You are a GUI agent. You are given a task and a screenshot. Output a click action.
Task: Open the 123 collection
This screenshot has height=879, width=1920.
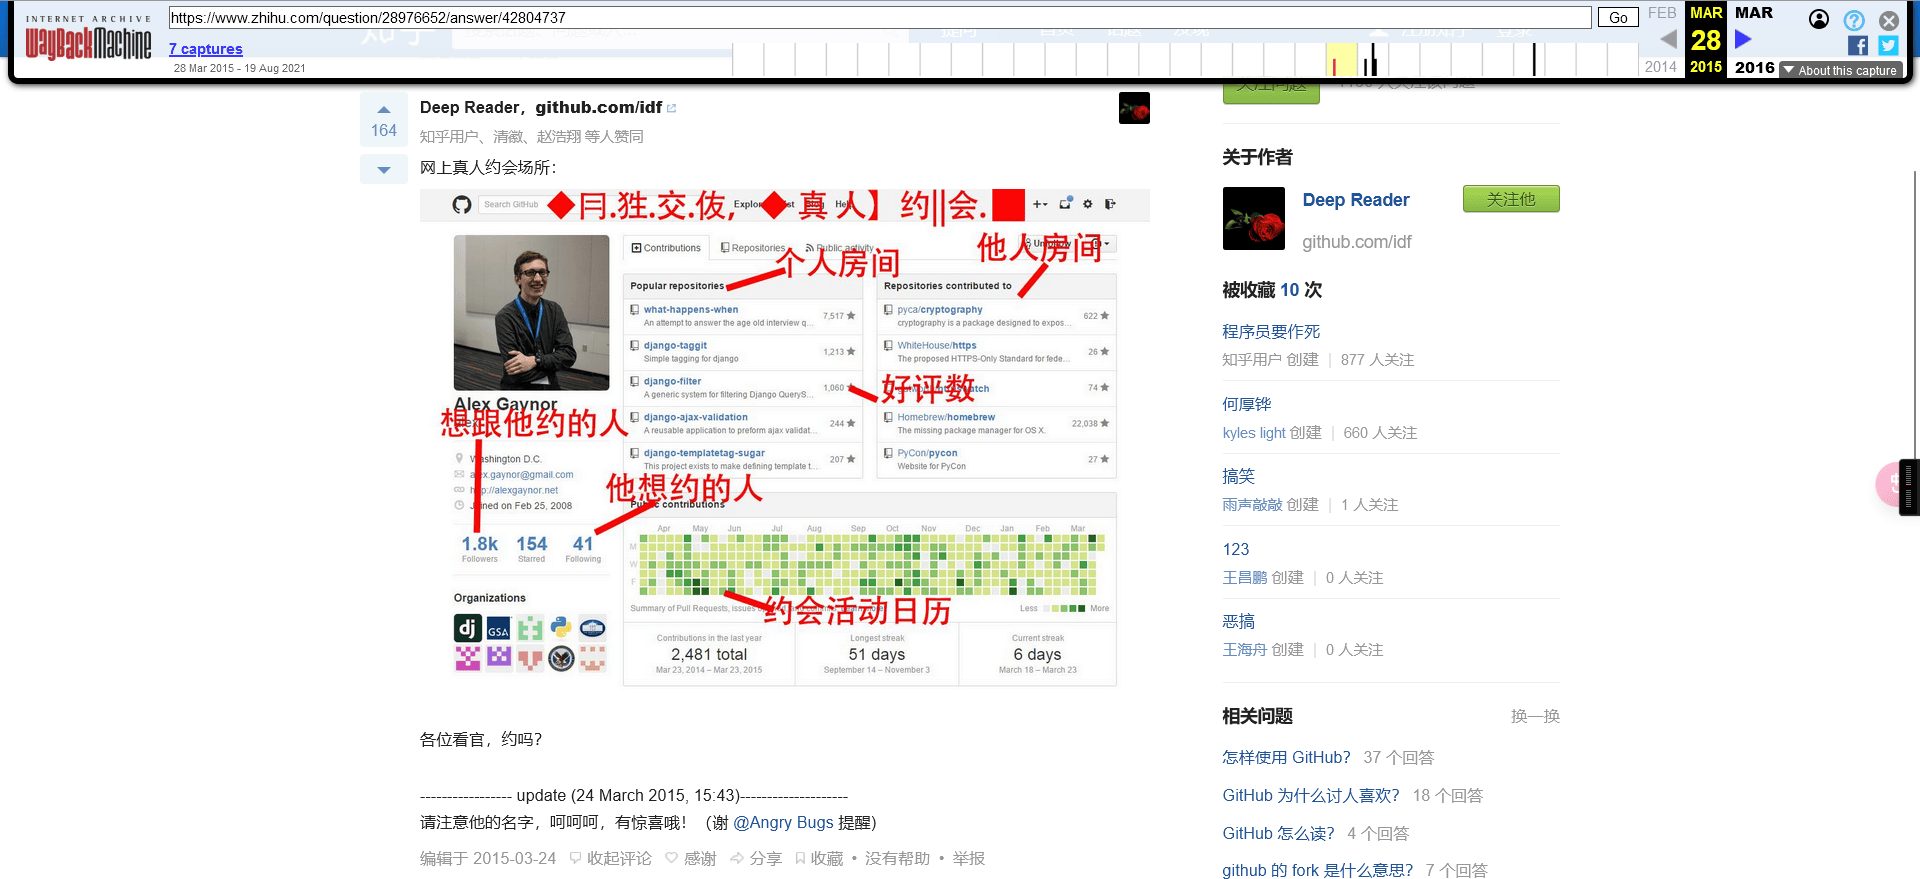click(x=1236, y=550)
